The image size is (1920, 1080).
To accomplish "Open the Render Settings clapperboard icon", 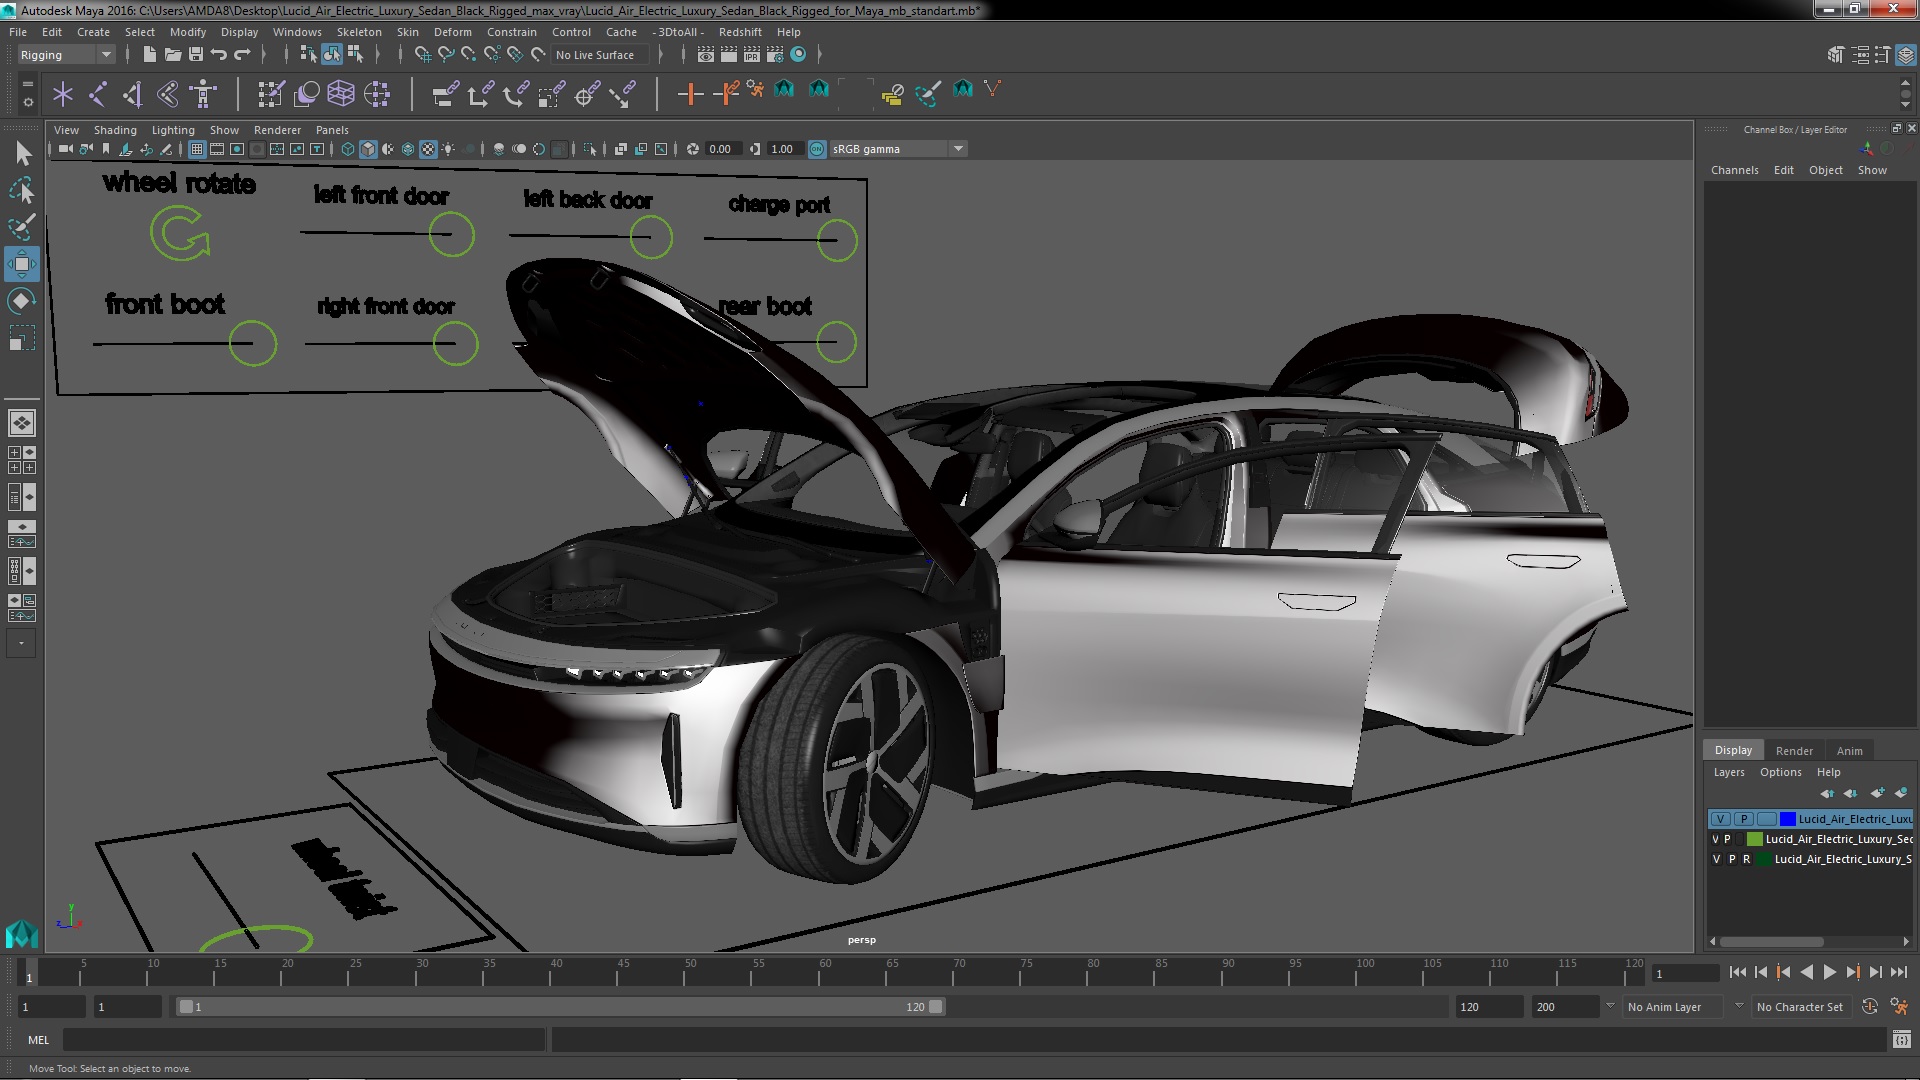I will tap(775, 55).
